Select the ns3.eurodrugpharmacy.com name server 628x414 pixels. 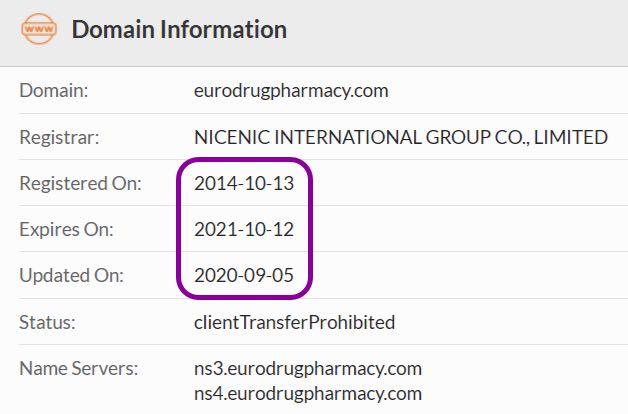(x=308, y=368)
